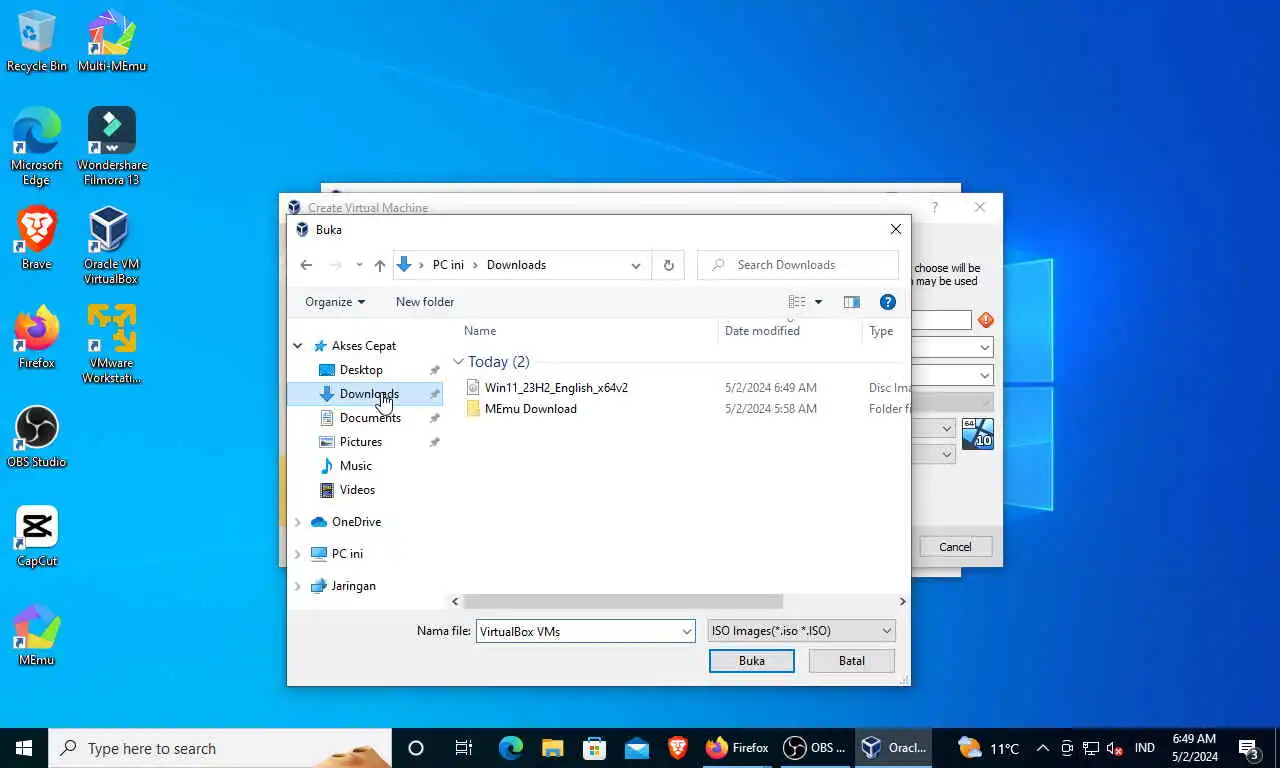The image size is (1280, 768).
Task: Open Task View on taskbar
Action: click(463, 748)
